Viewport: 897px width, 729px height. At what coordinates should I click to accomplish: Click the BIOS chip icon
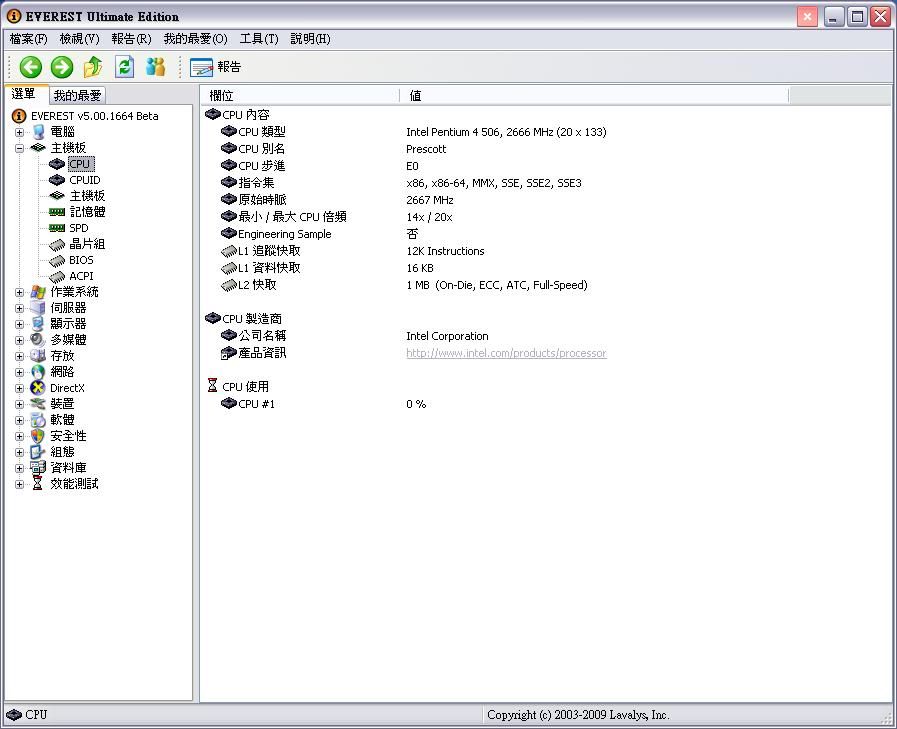pos(57,261)
